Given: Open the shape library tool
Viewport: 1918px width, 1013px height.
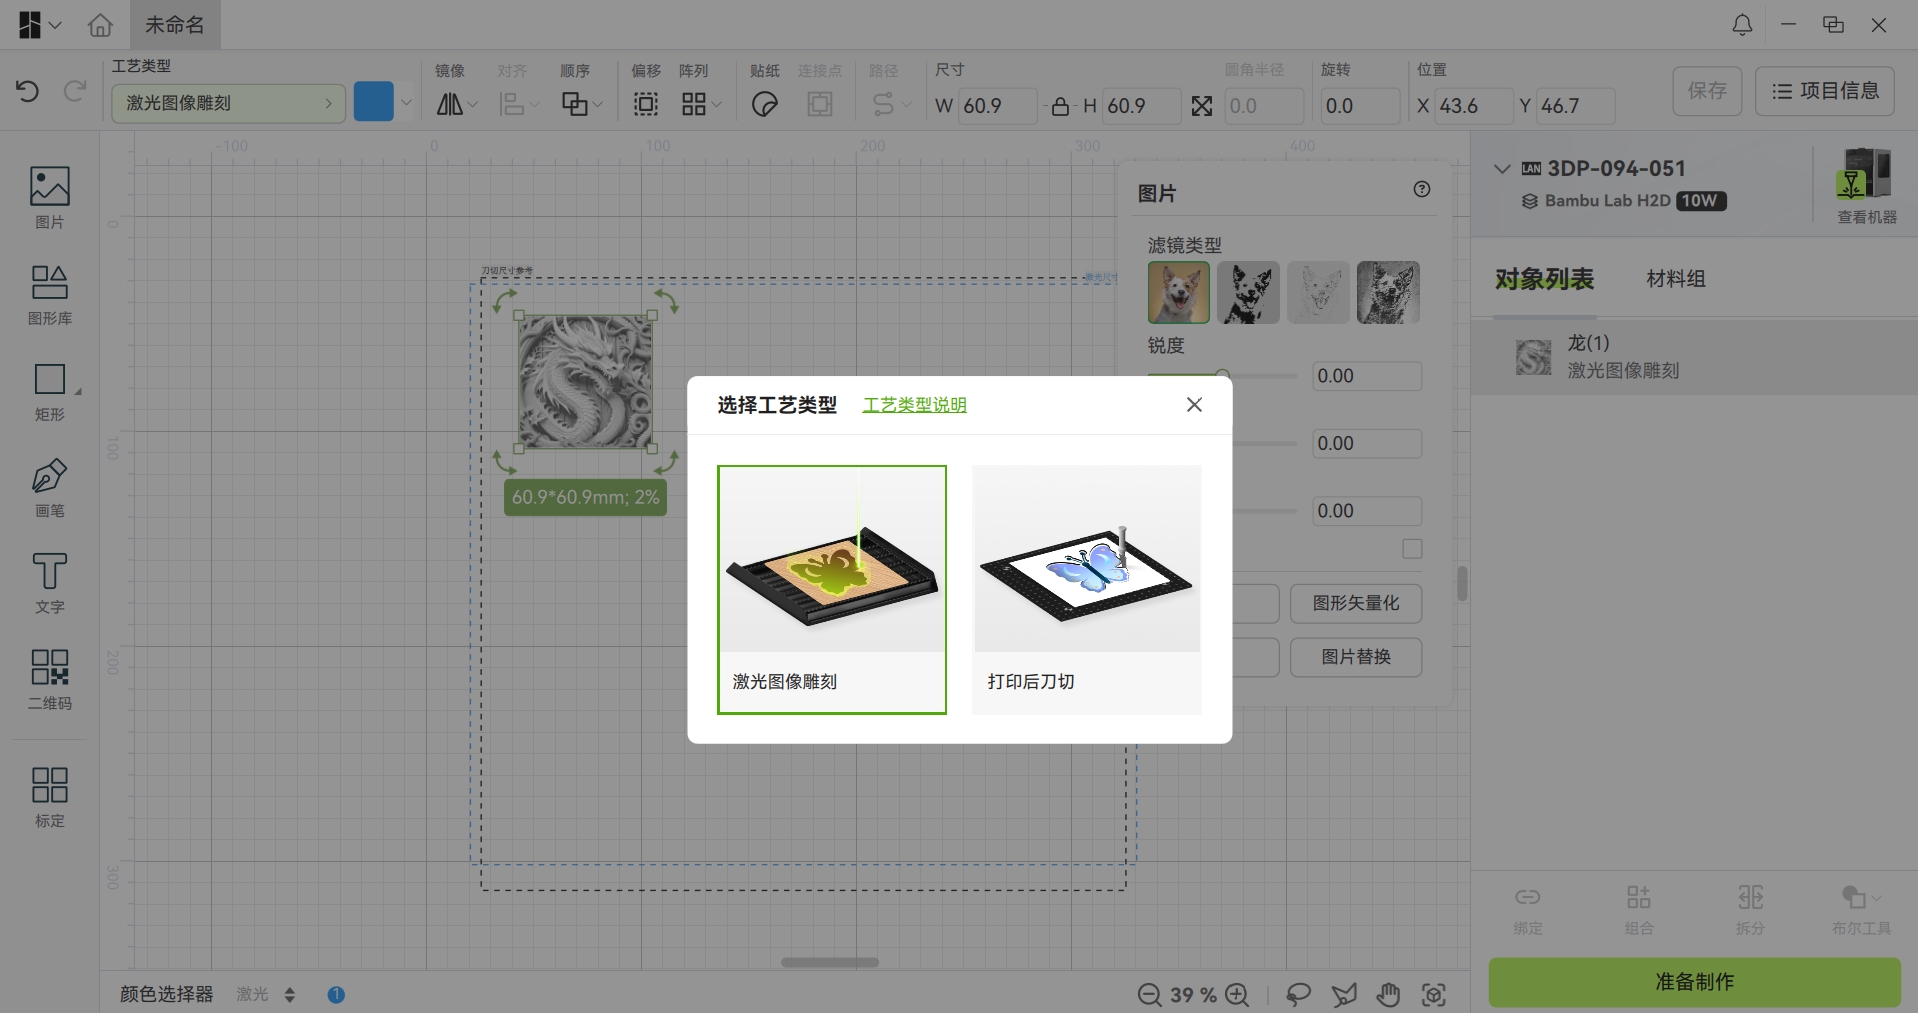Looking at the screenshot, I should [49, 295].
